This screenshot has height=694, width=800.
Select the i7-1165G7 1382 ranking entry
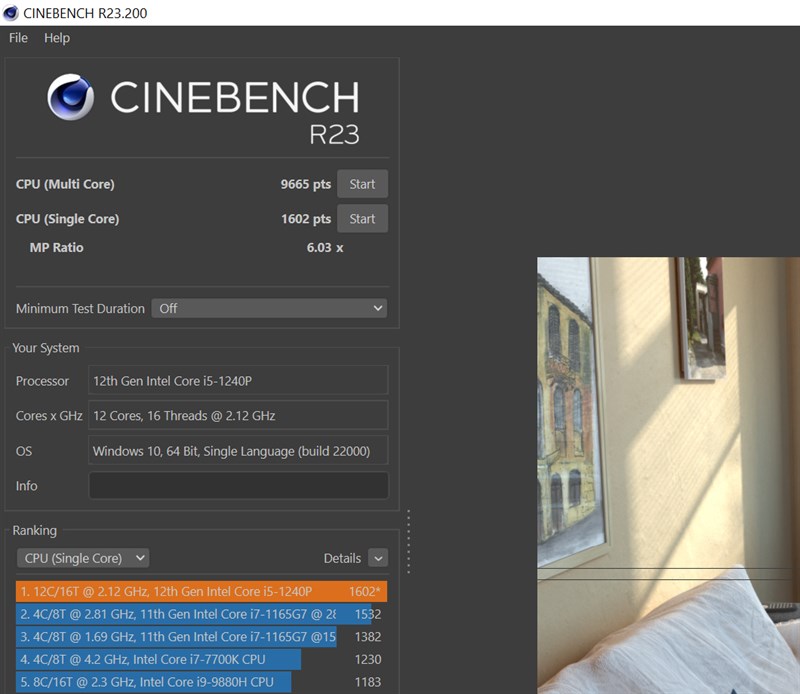coord(202,636)
